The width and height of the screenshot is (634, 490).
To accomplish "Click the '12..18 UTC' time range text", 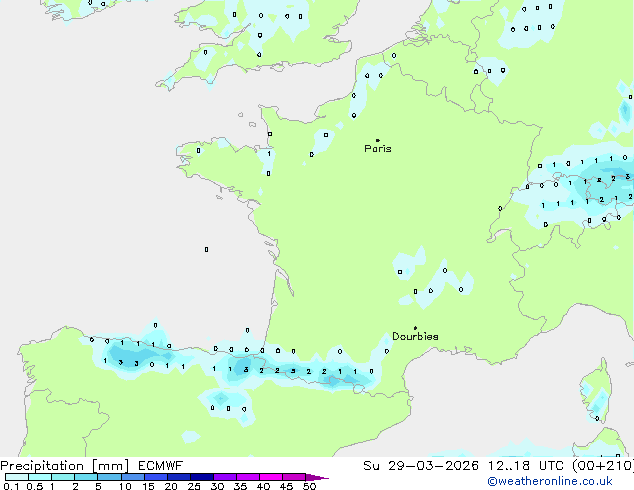I will (x=526, y=466).
